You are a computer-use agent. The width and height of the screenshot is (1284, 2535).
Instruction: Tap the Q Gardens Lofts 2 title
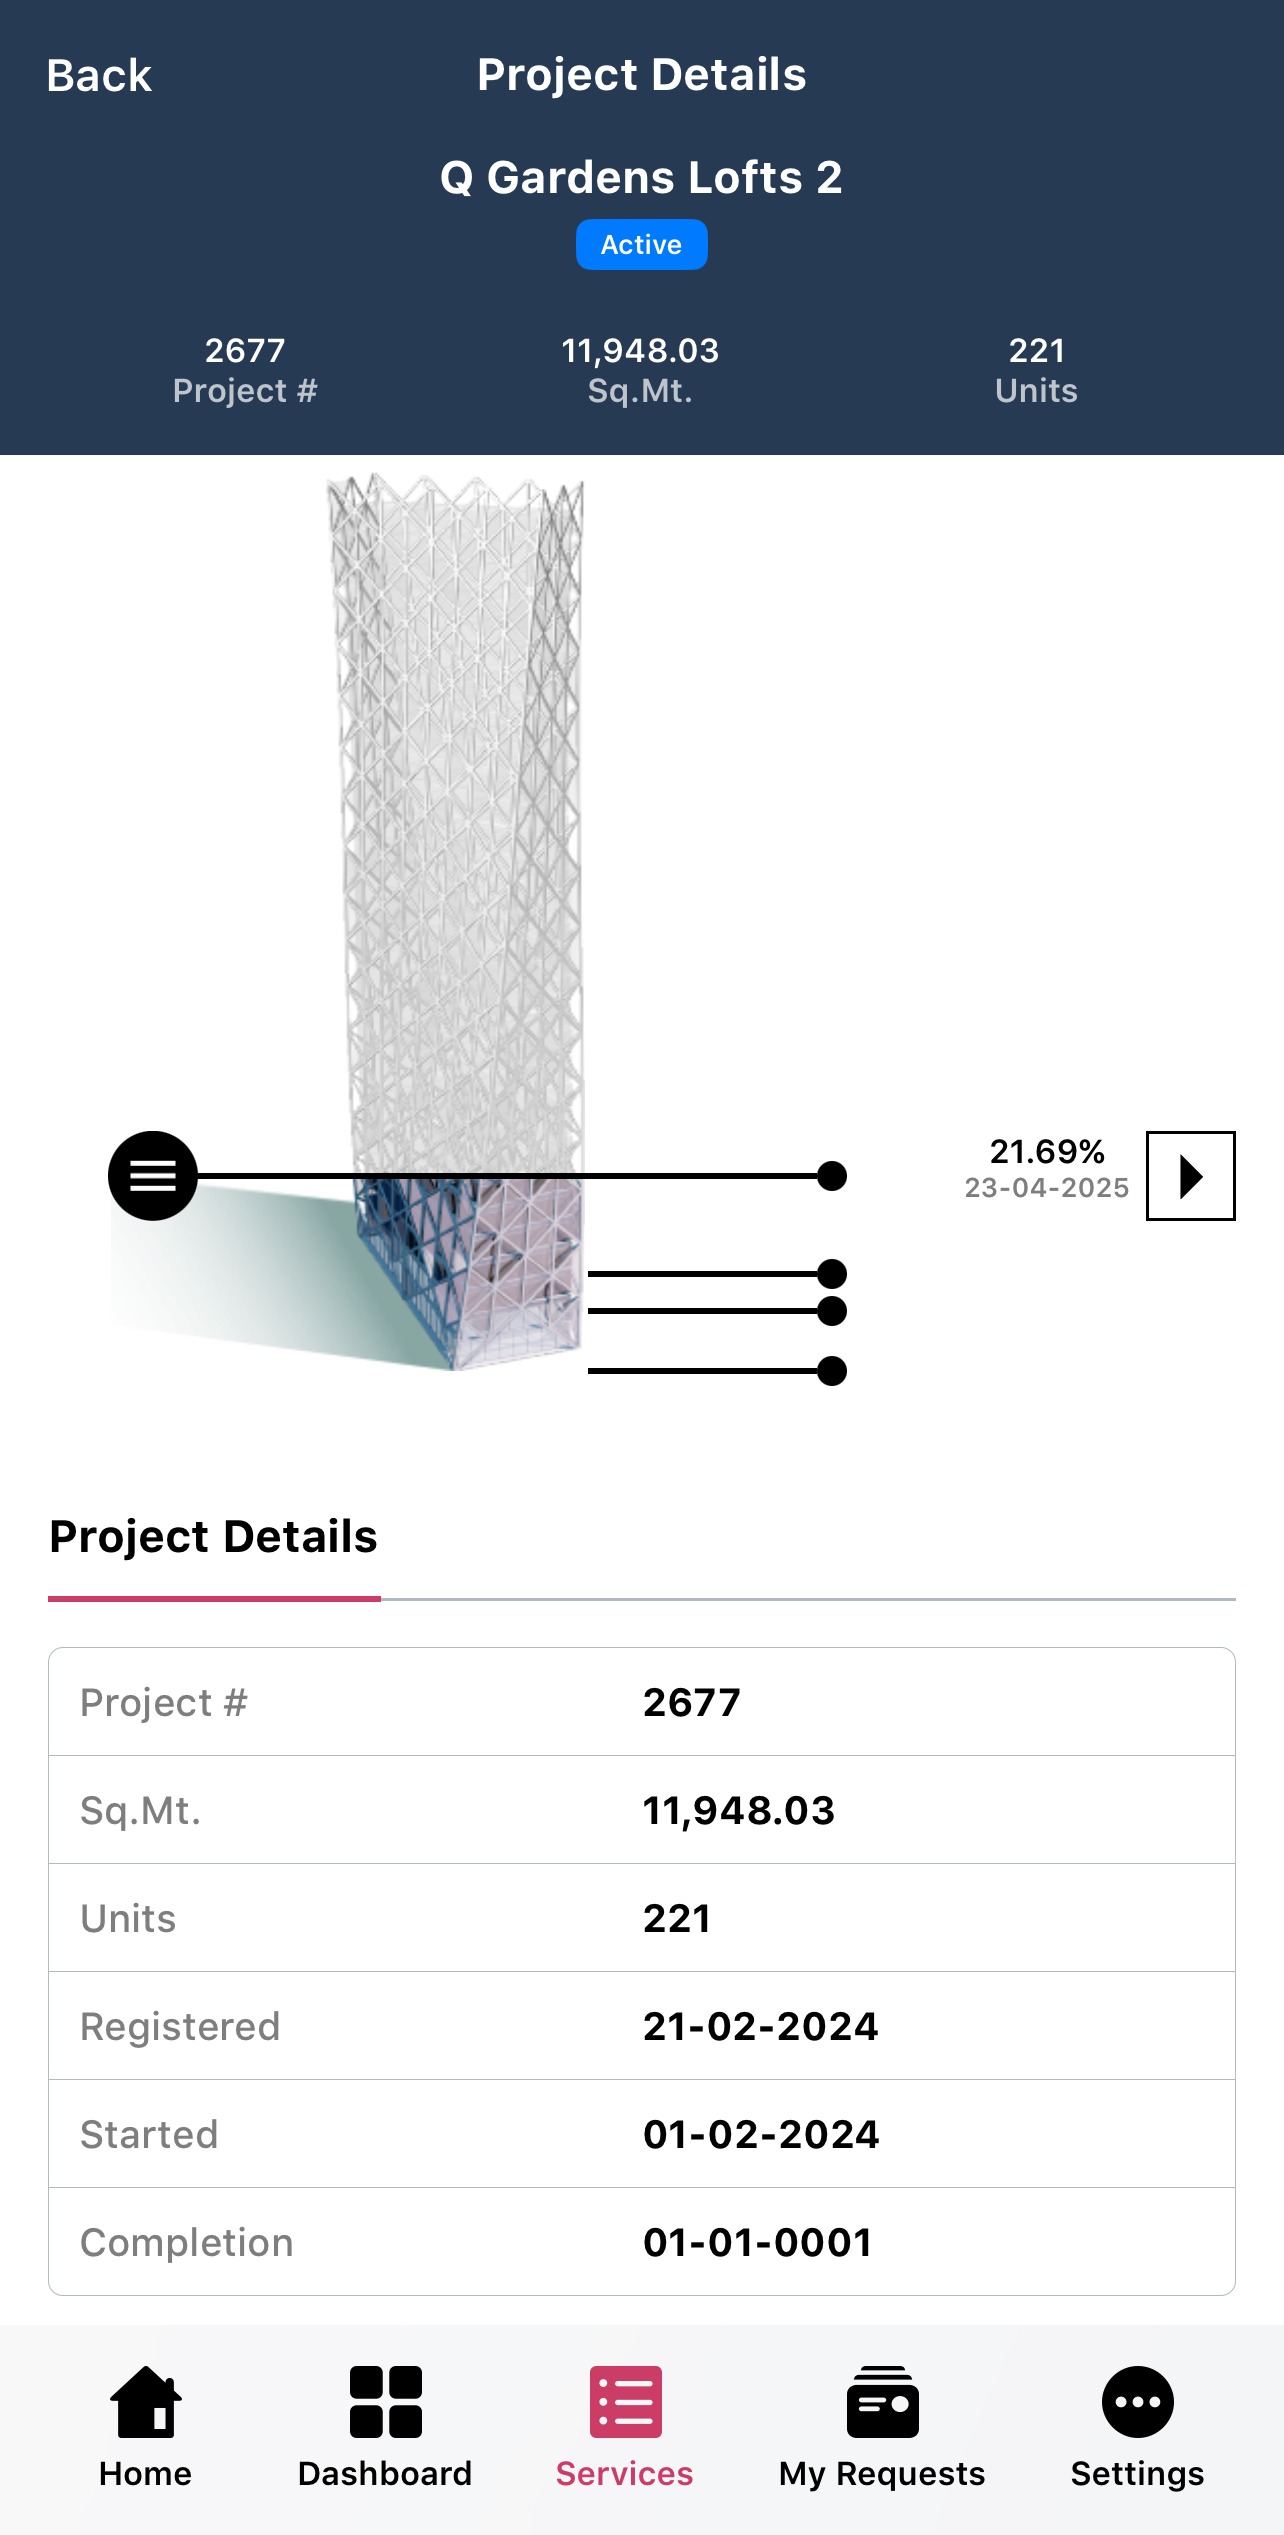click(x=641, y=178)
